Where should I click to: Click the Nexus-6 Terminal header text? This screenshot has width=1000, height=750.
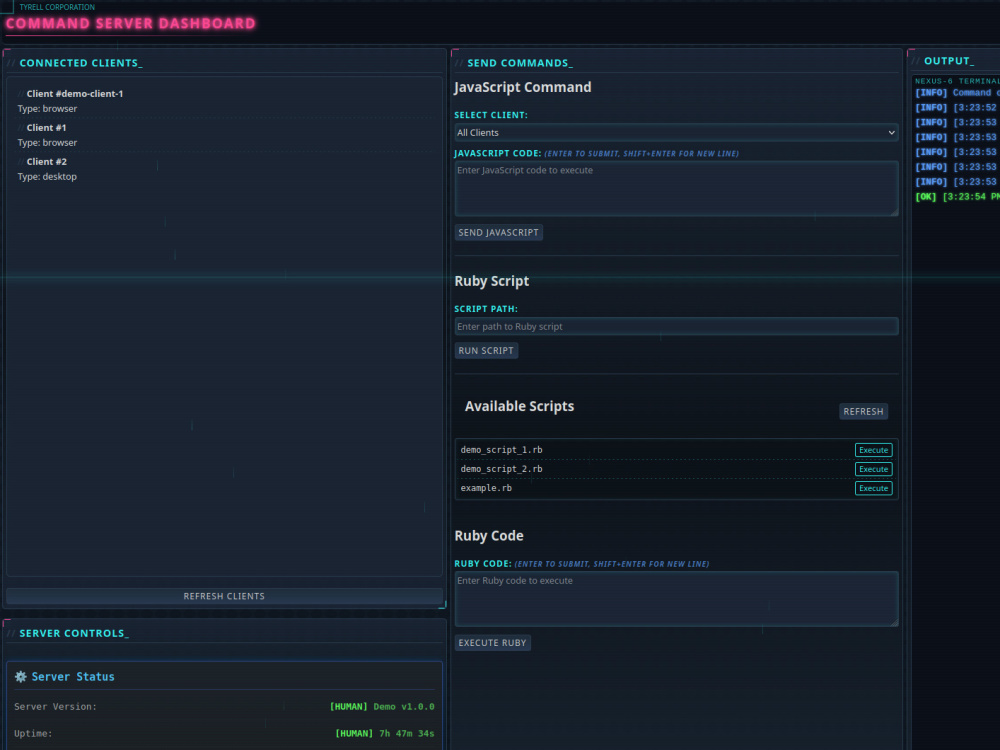pos(957,81)
